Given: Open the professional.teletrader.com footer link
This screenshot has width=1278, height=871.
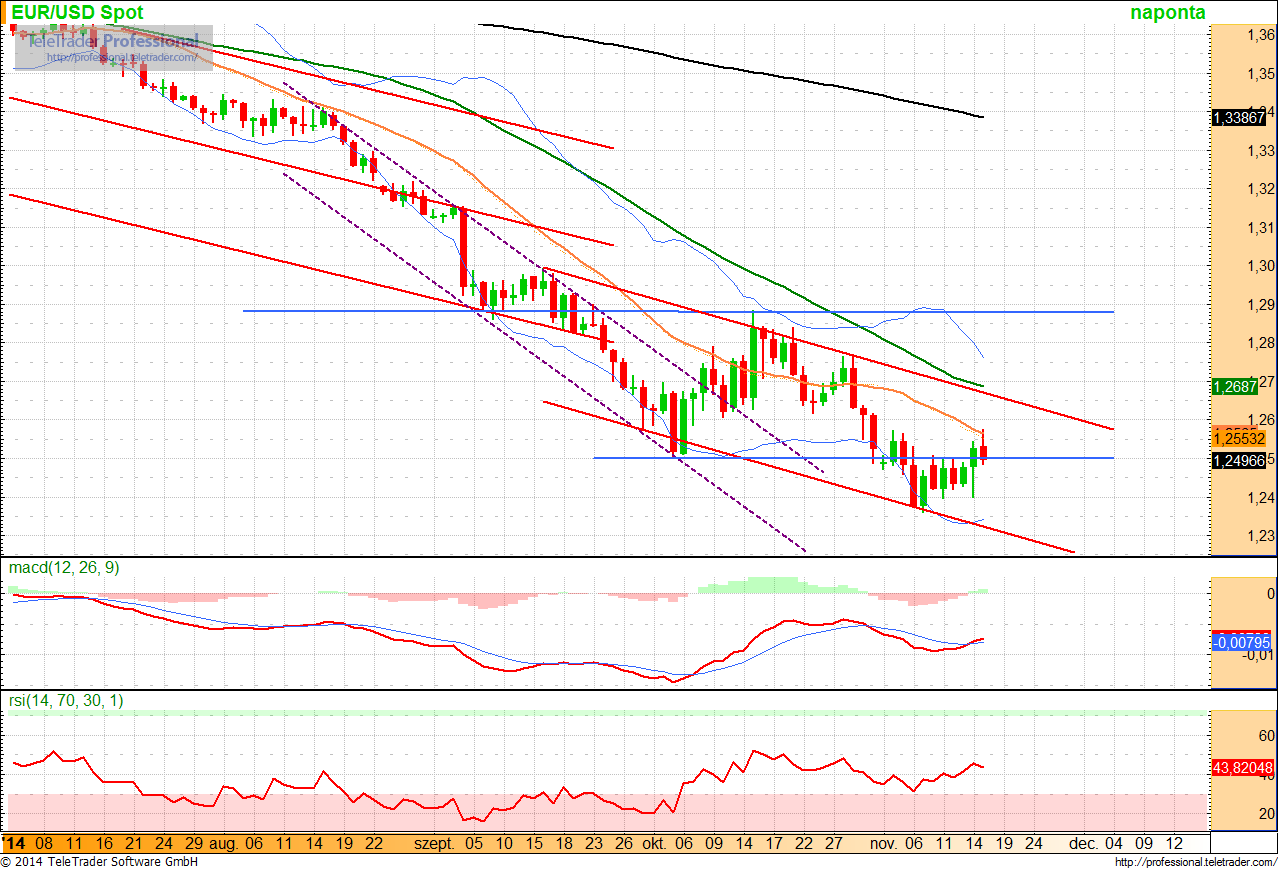Looking at the screenshot, I should [x=1195, y=862].
